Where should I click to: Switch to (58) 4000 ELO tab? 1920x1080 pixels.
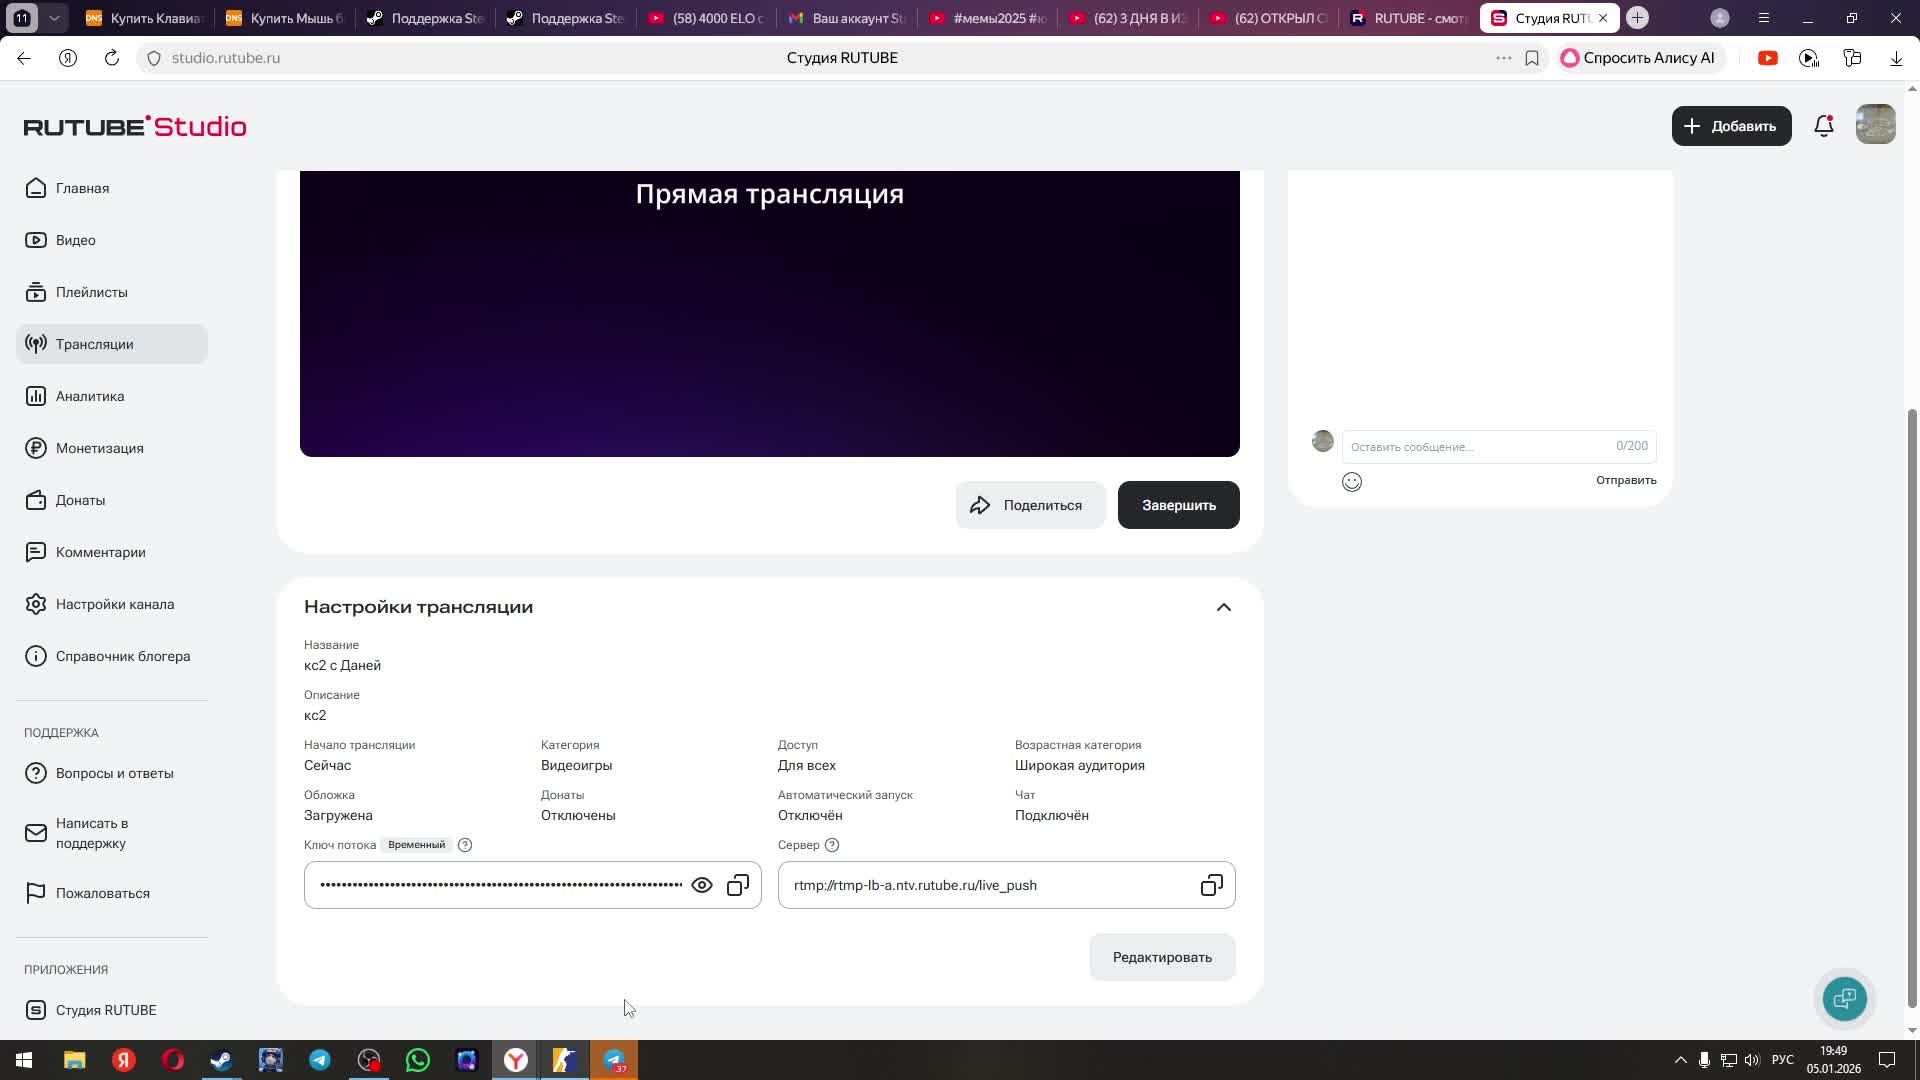tap(708, 18)
